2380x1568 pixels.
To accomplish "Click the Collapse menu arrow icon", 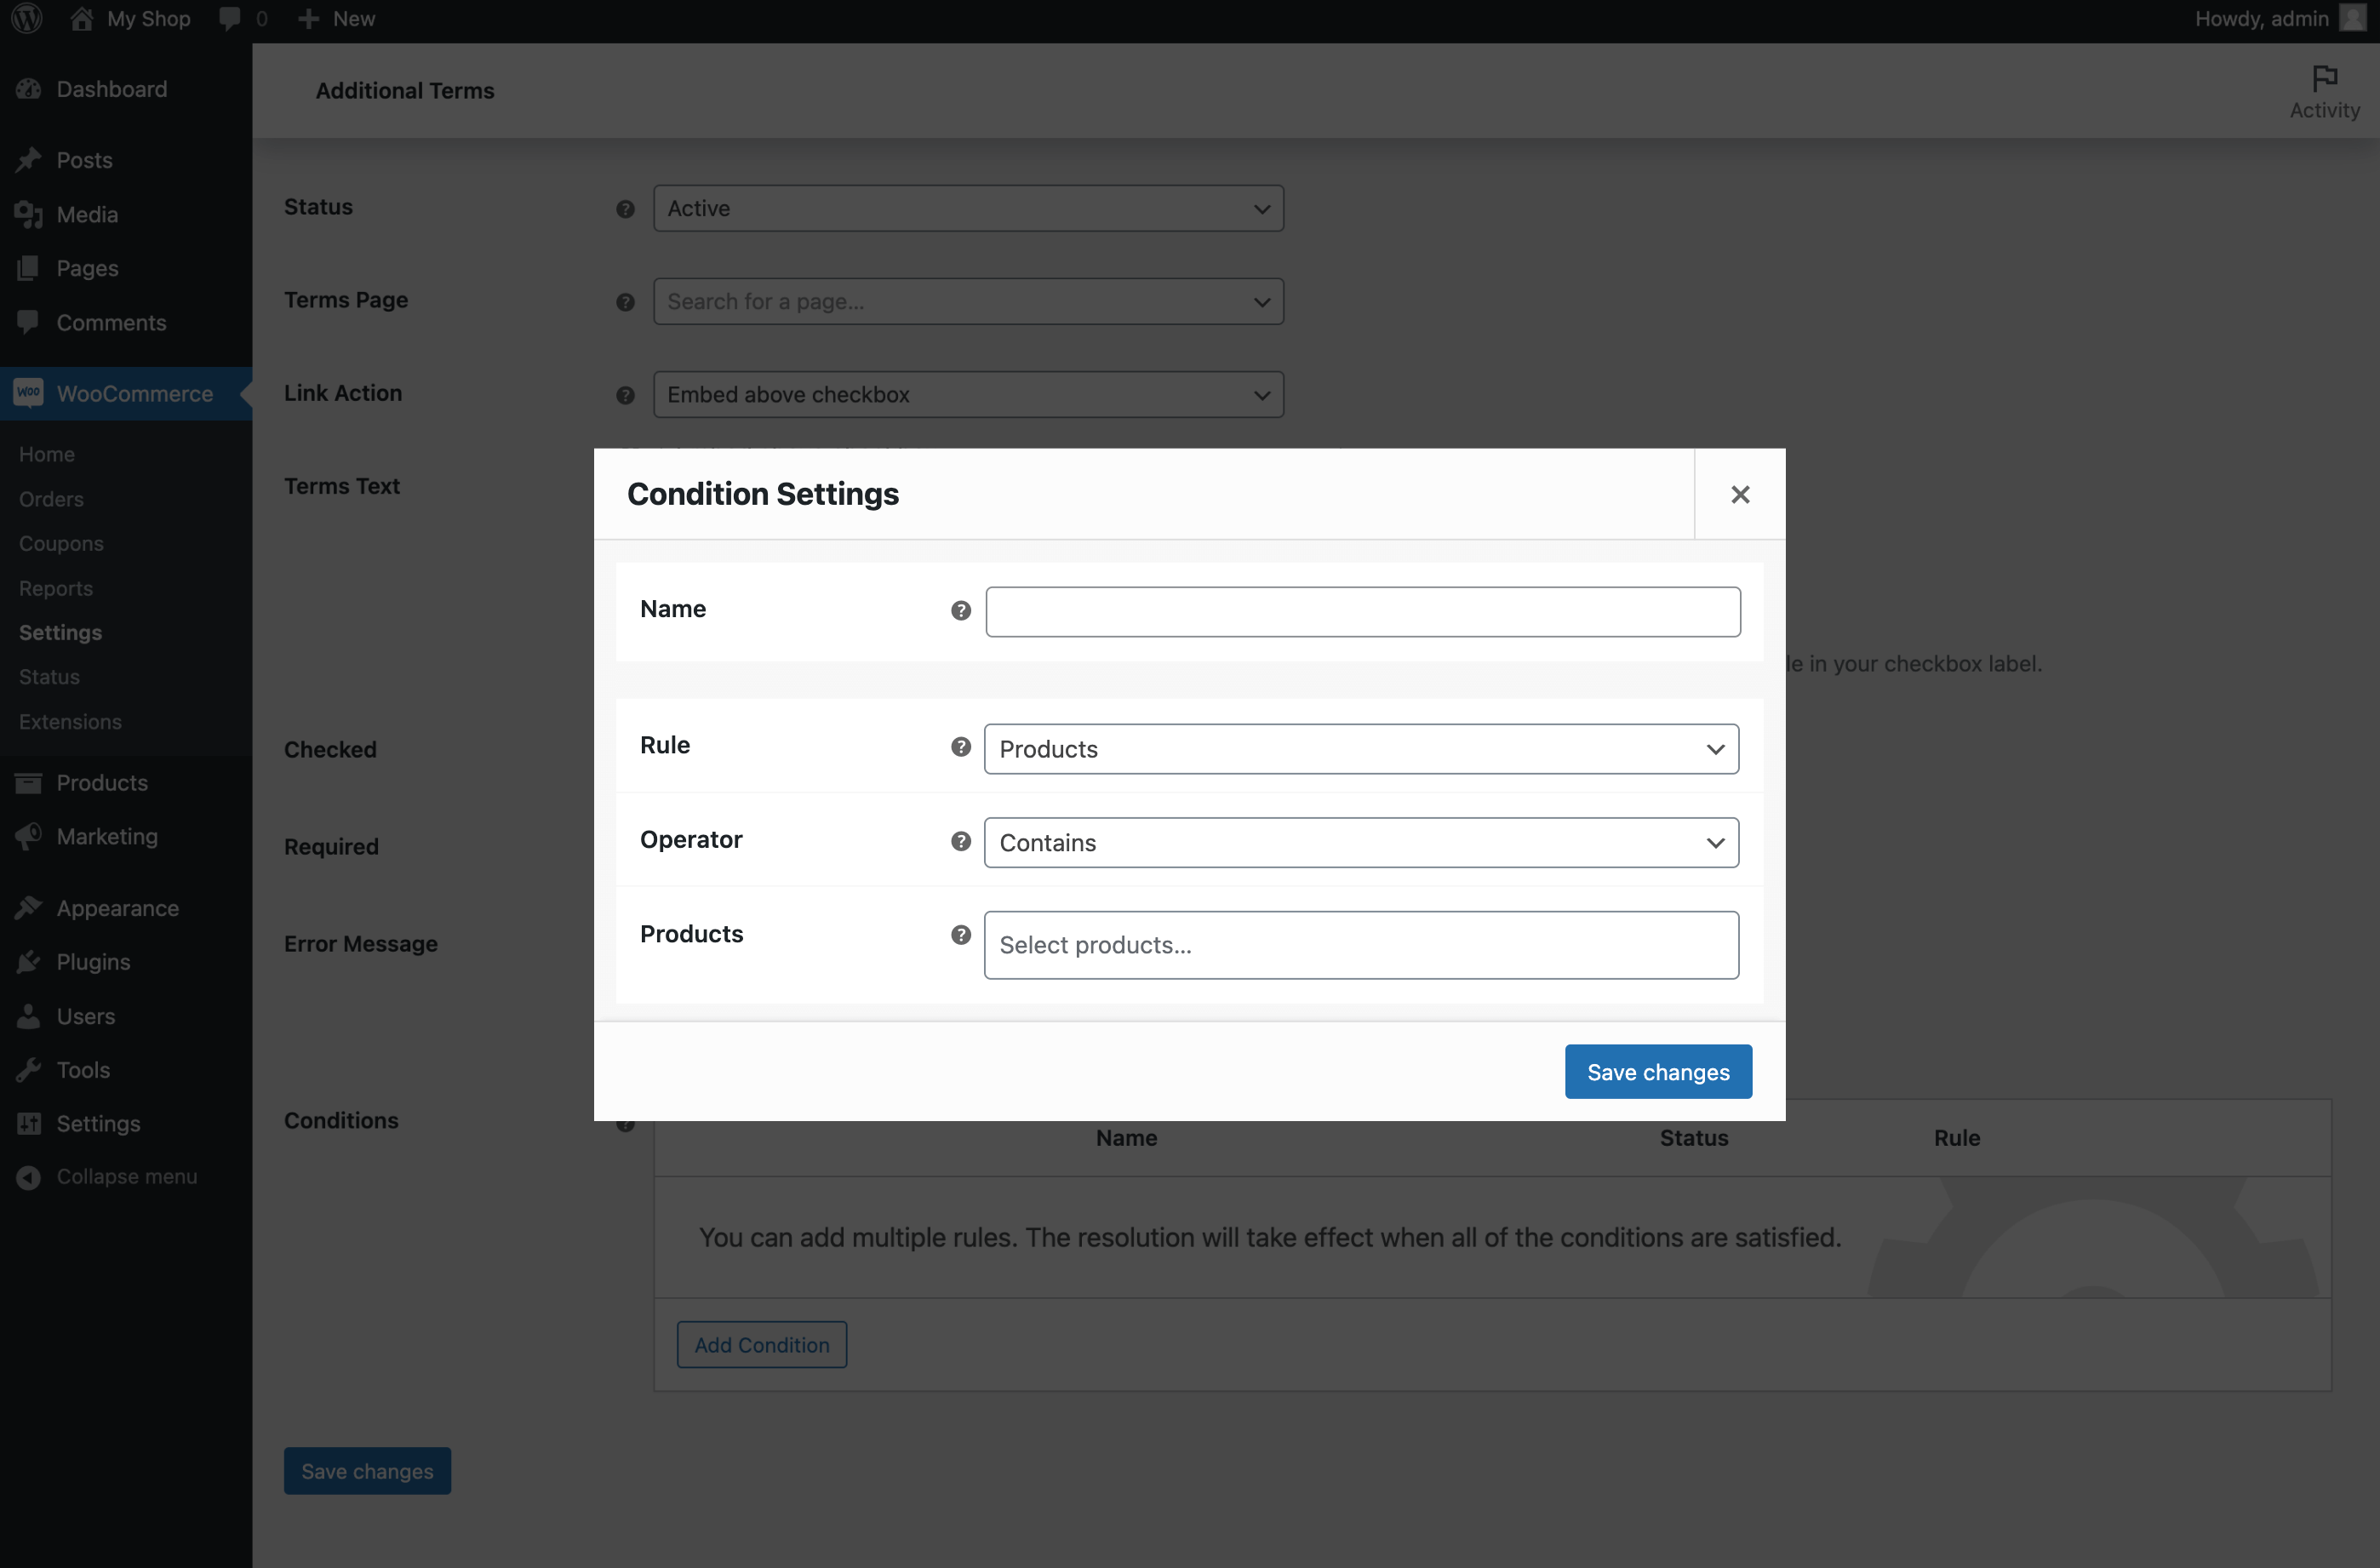I will 30,1177.
